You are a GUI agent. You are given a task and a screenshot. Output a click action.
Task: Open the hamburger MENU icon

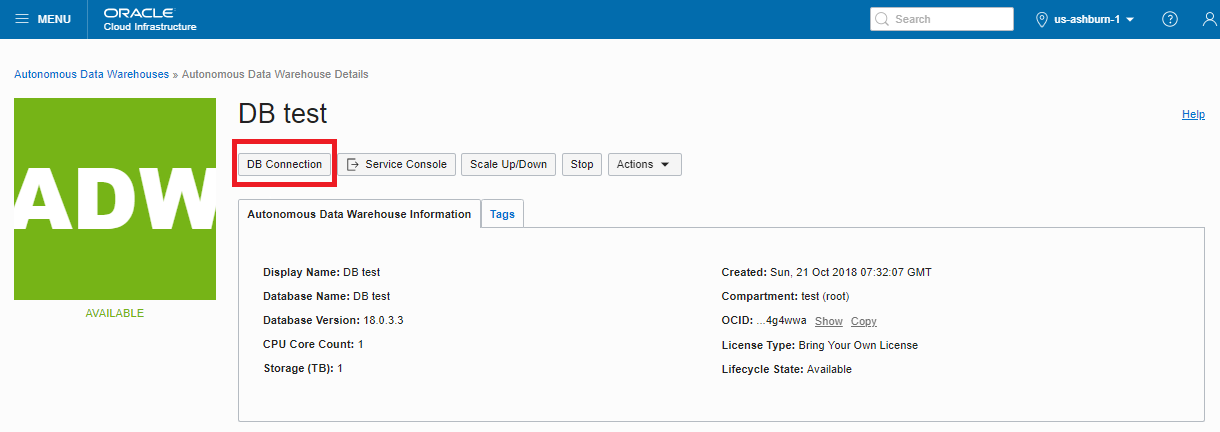coord(22,19)
